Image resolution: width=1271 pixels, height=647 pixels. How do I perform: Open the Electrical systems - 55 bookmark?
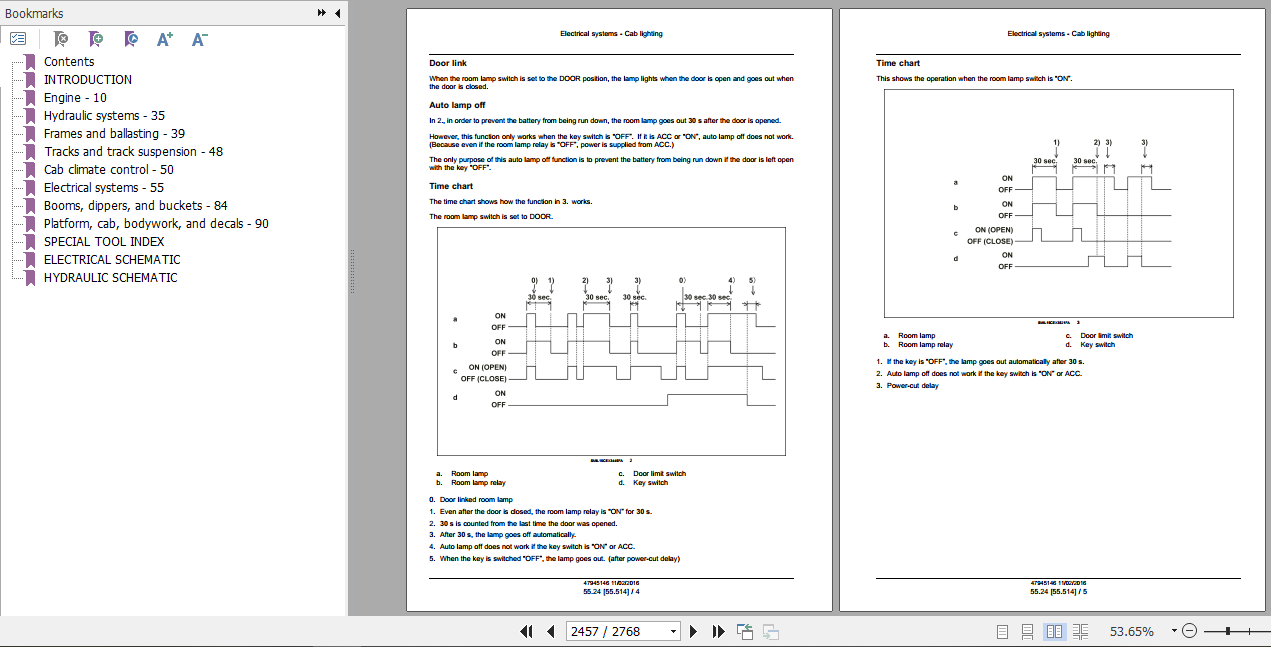(x=104, y=187)
